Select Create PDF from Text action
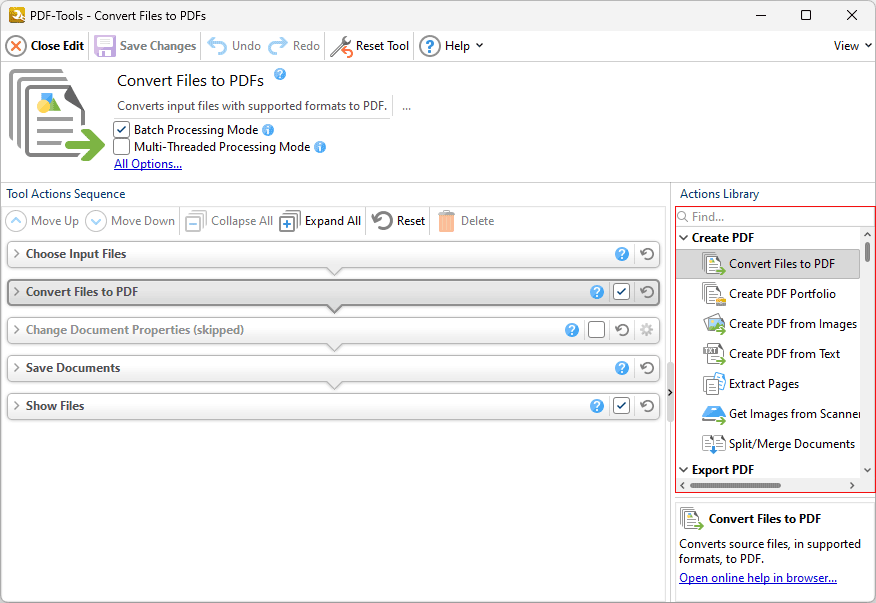The height and width of the screenshot is (603, 876). (x=768, y=354)
